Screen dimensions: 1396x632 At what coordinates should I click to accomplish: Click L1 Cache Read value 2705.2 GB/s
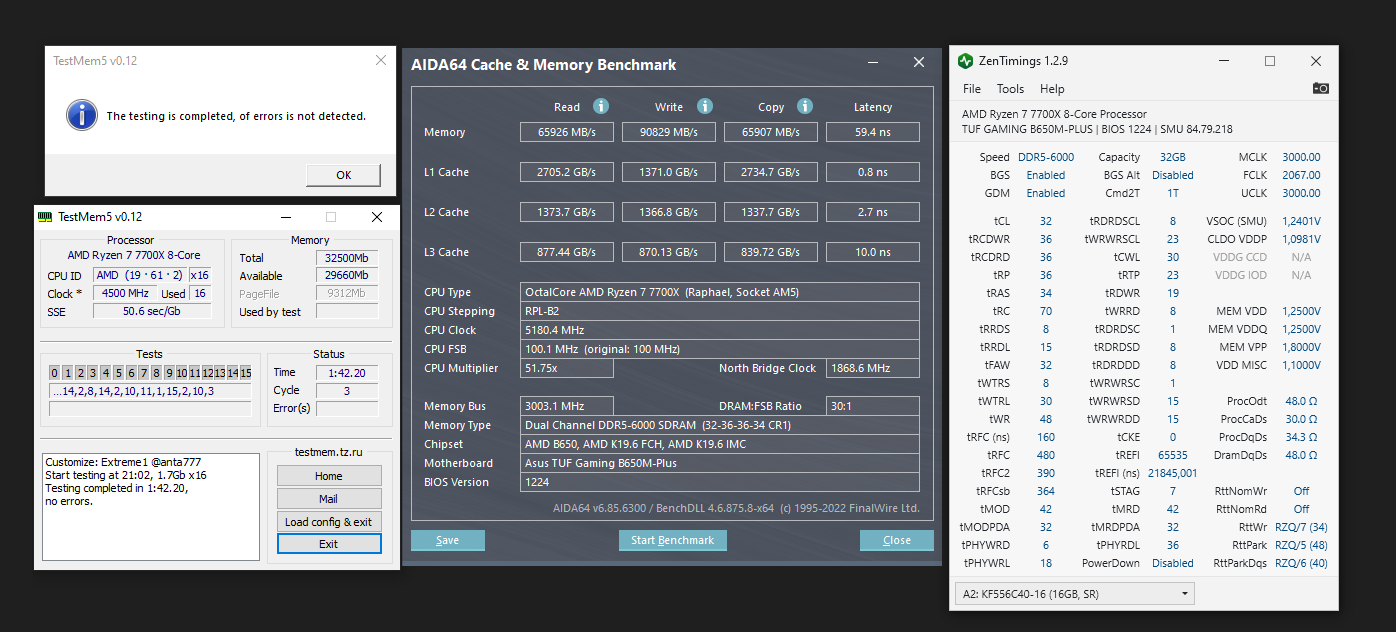tap(566, 172)
